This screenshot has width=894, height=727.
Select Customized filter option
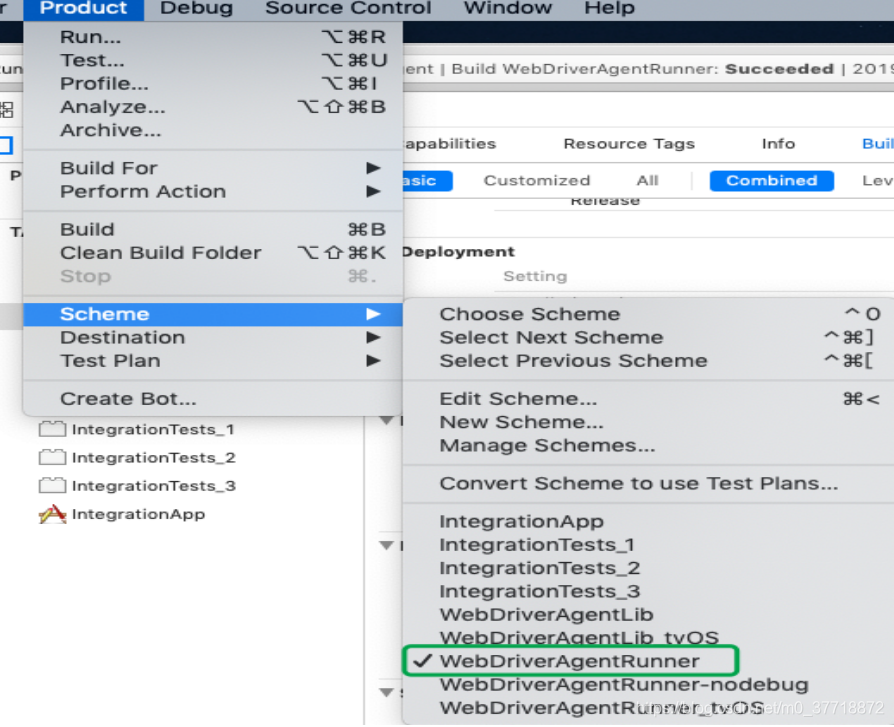point(537,181)
